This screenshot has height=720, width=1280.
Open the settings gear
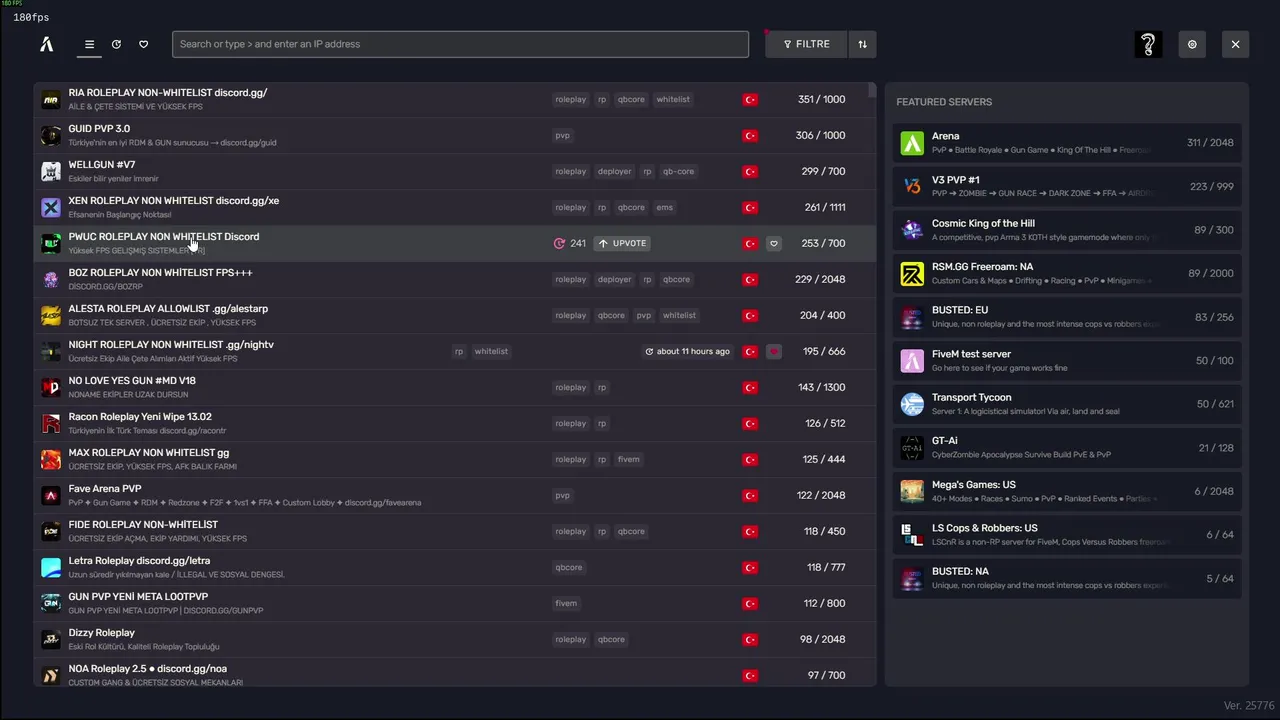tap(1192, 44)
